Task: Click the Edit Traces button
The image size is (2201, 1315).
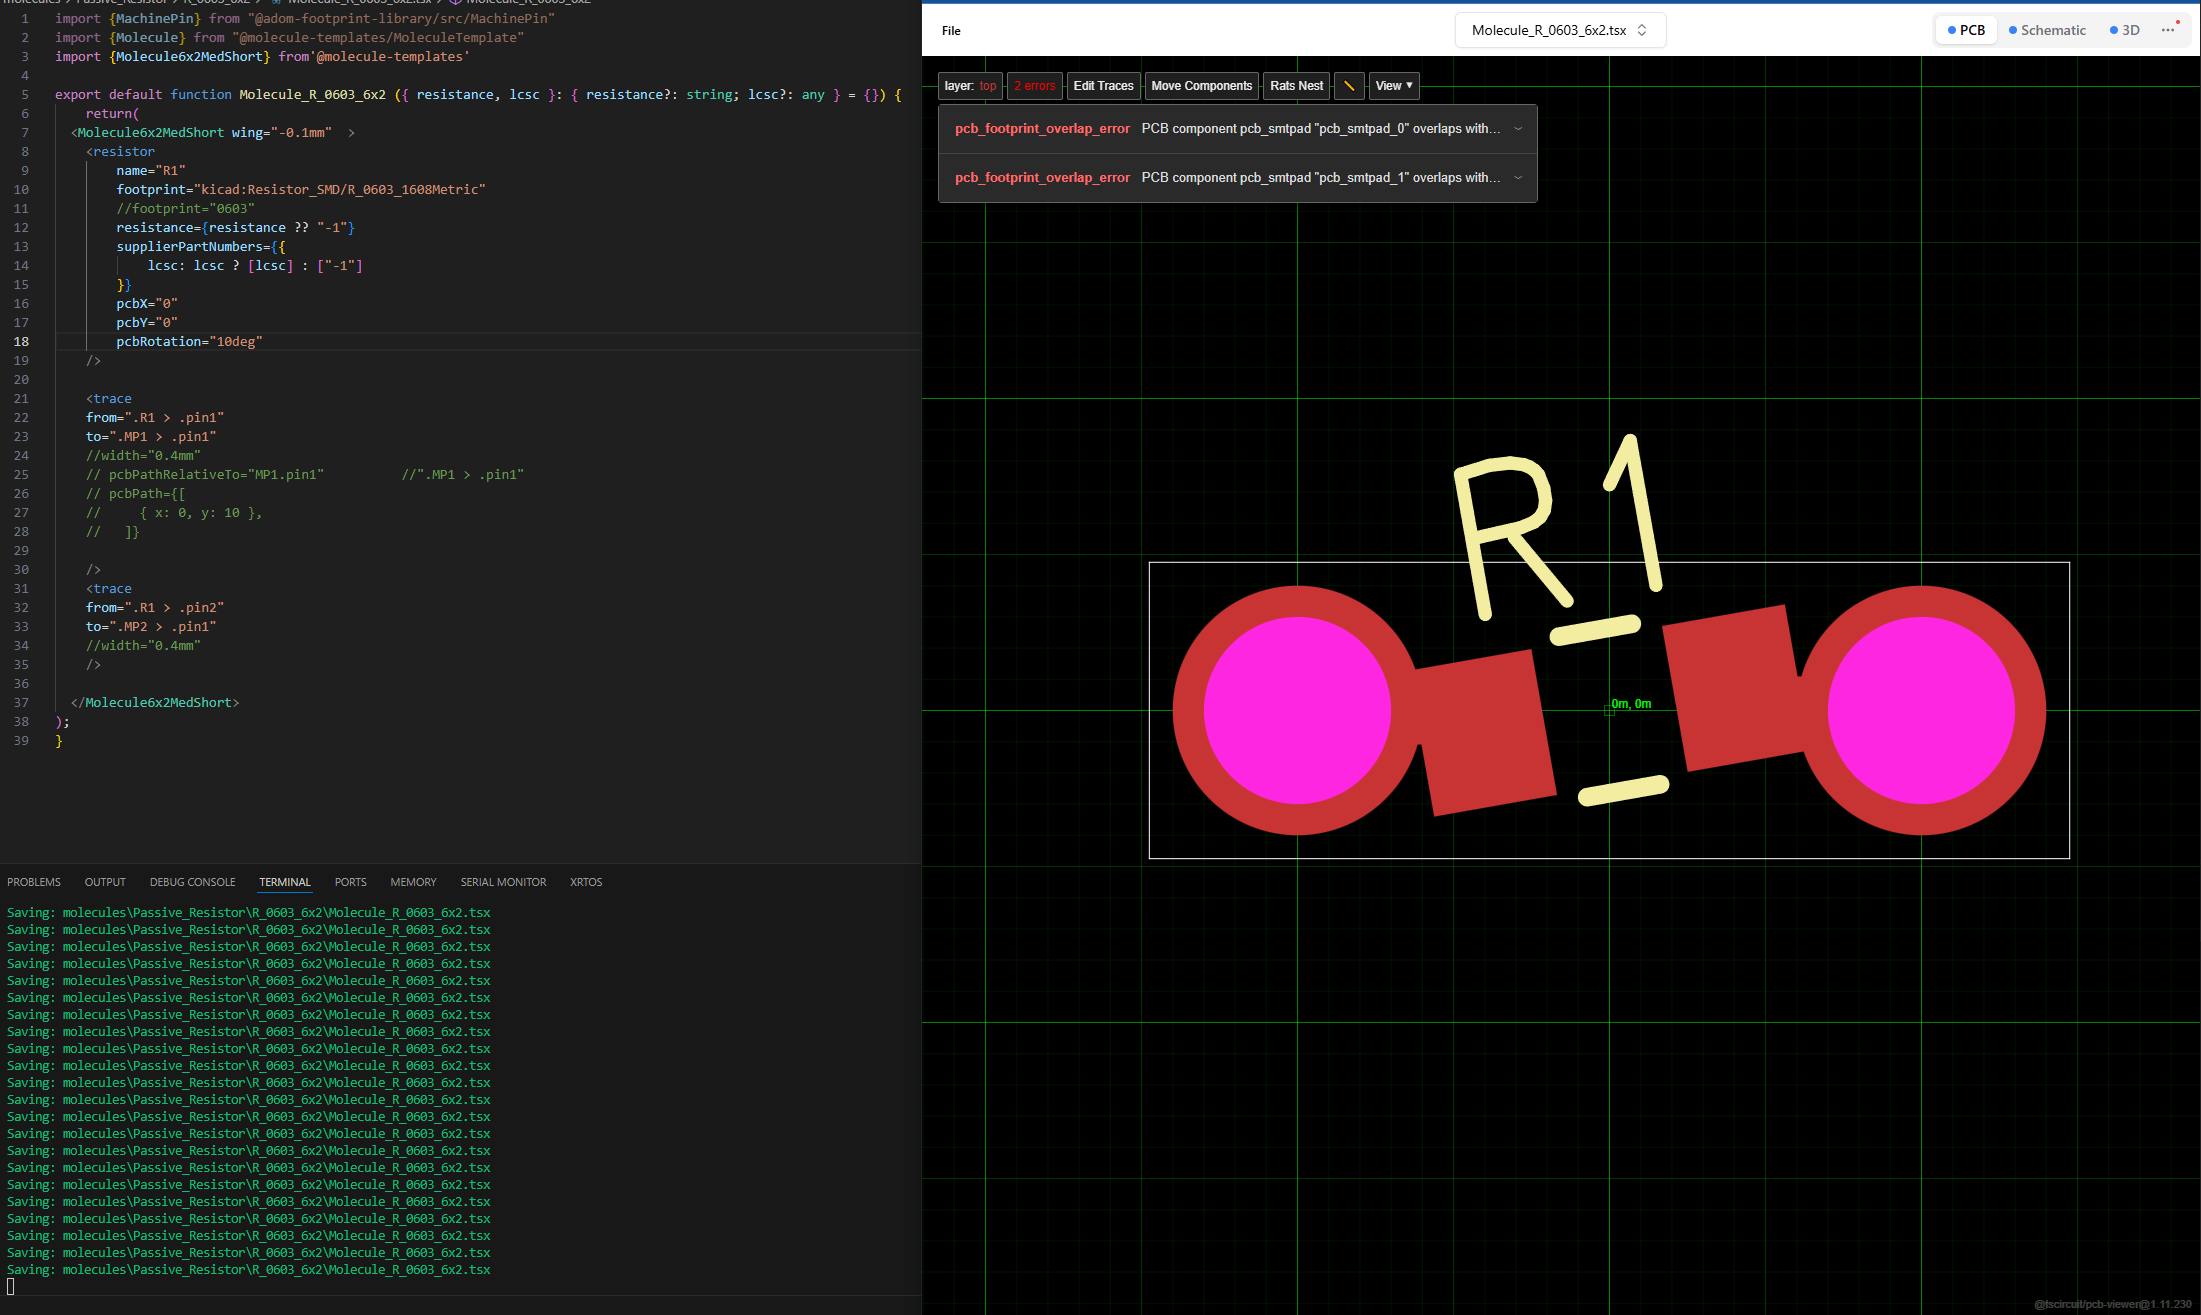Action: pos(1103,86)
